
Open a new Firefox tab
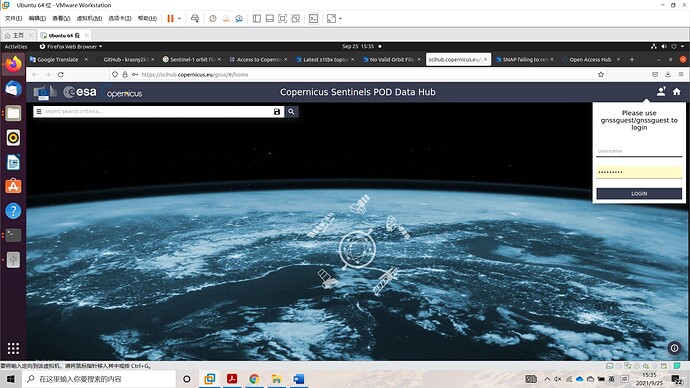point(632,59)
